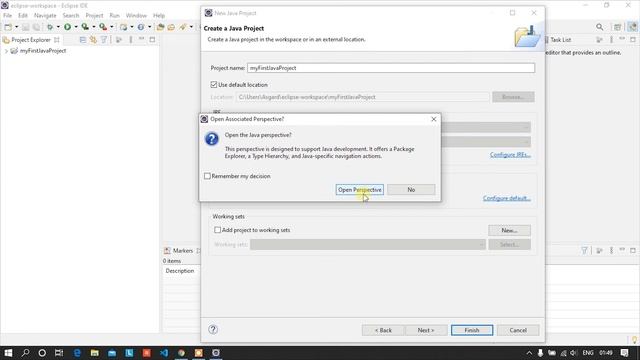Click No in Open Associated Perspective dialog
640x360 pixels.
click(x=411, y=189)
